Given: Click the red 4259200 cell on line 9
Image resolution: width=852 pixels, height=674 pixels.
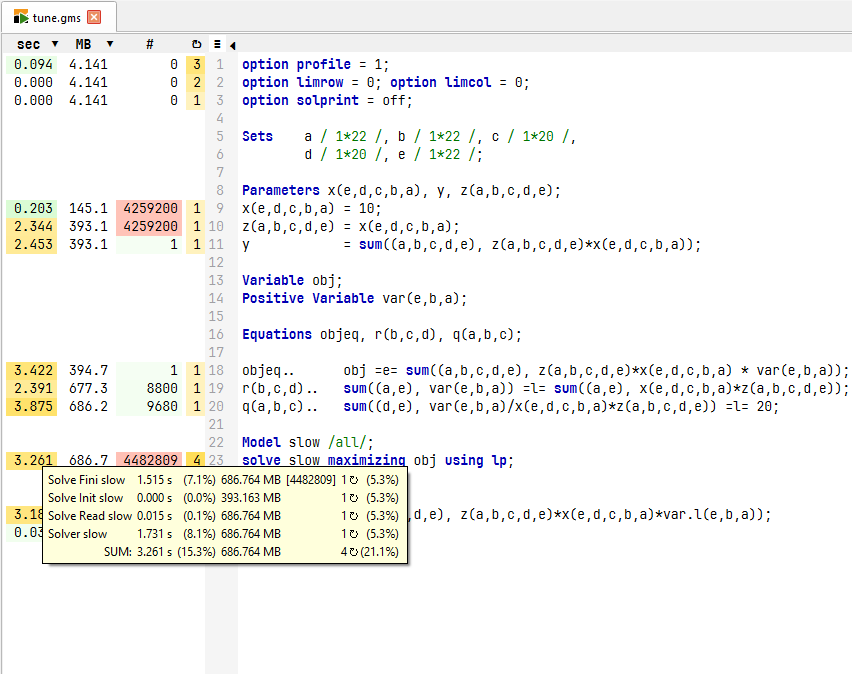Looking at the screenshot, I should (x=149, y=208).
